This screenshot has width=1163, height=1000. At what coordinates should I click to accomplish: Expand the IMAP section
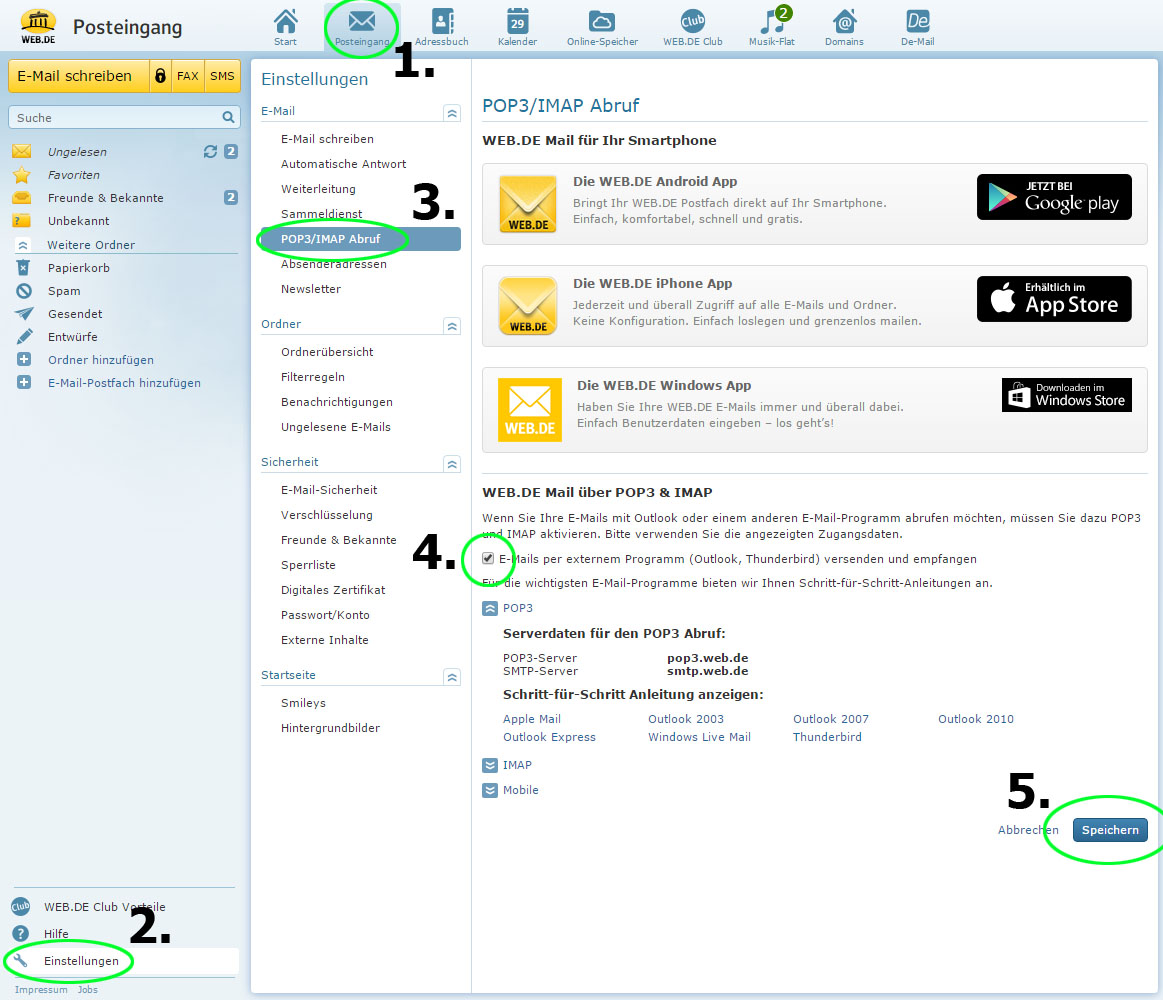pyautogui.click(x=490, y=765)
